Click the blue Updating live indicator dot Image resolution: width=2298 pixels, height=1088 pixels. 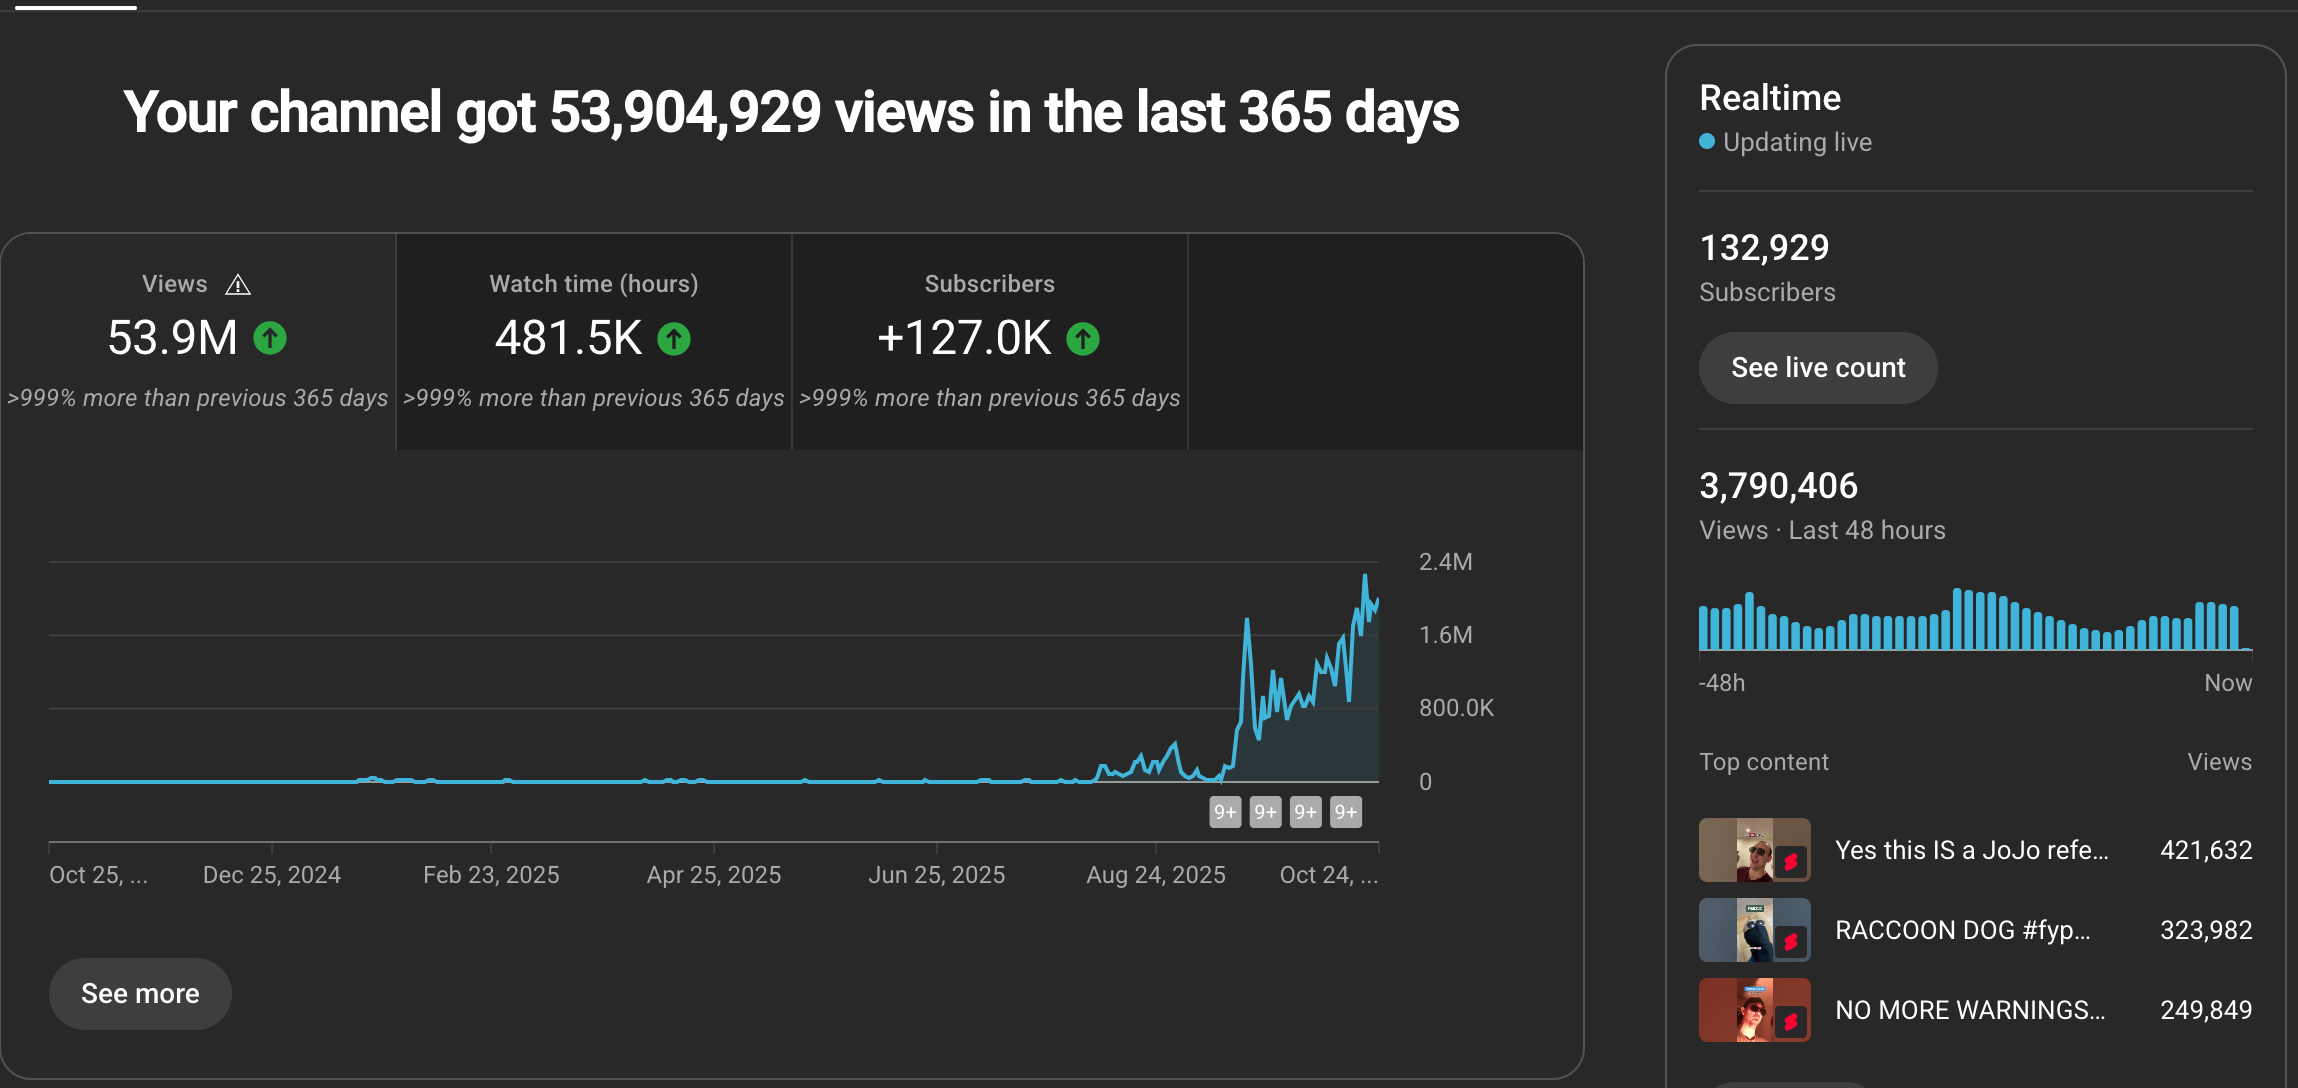coord(1707,142)
